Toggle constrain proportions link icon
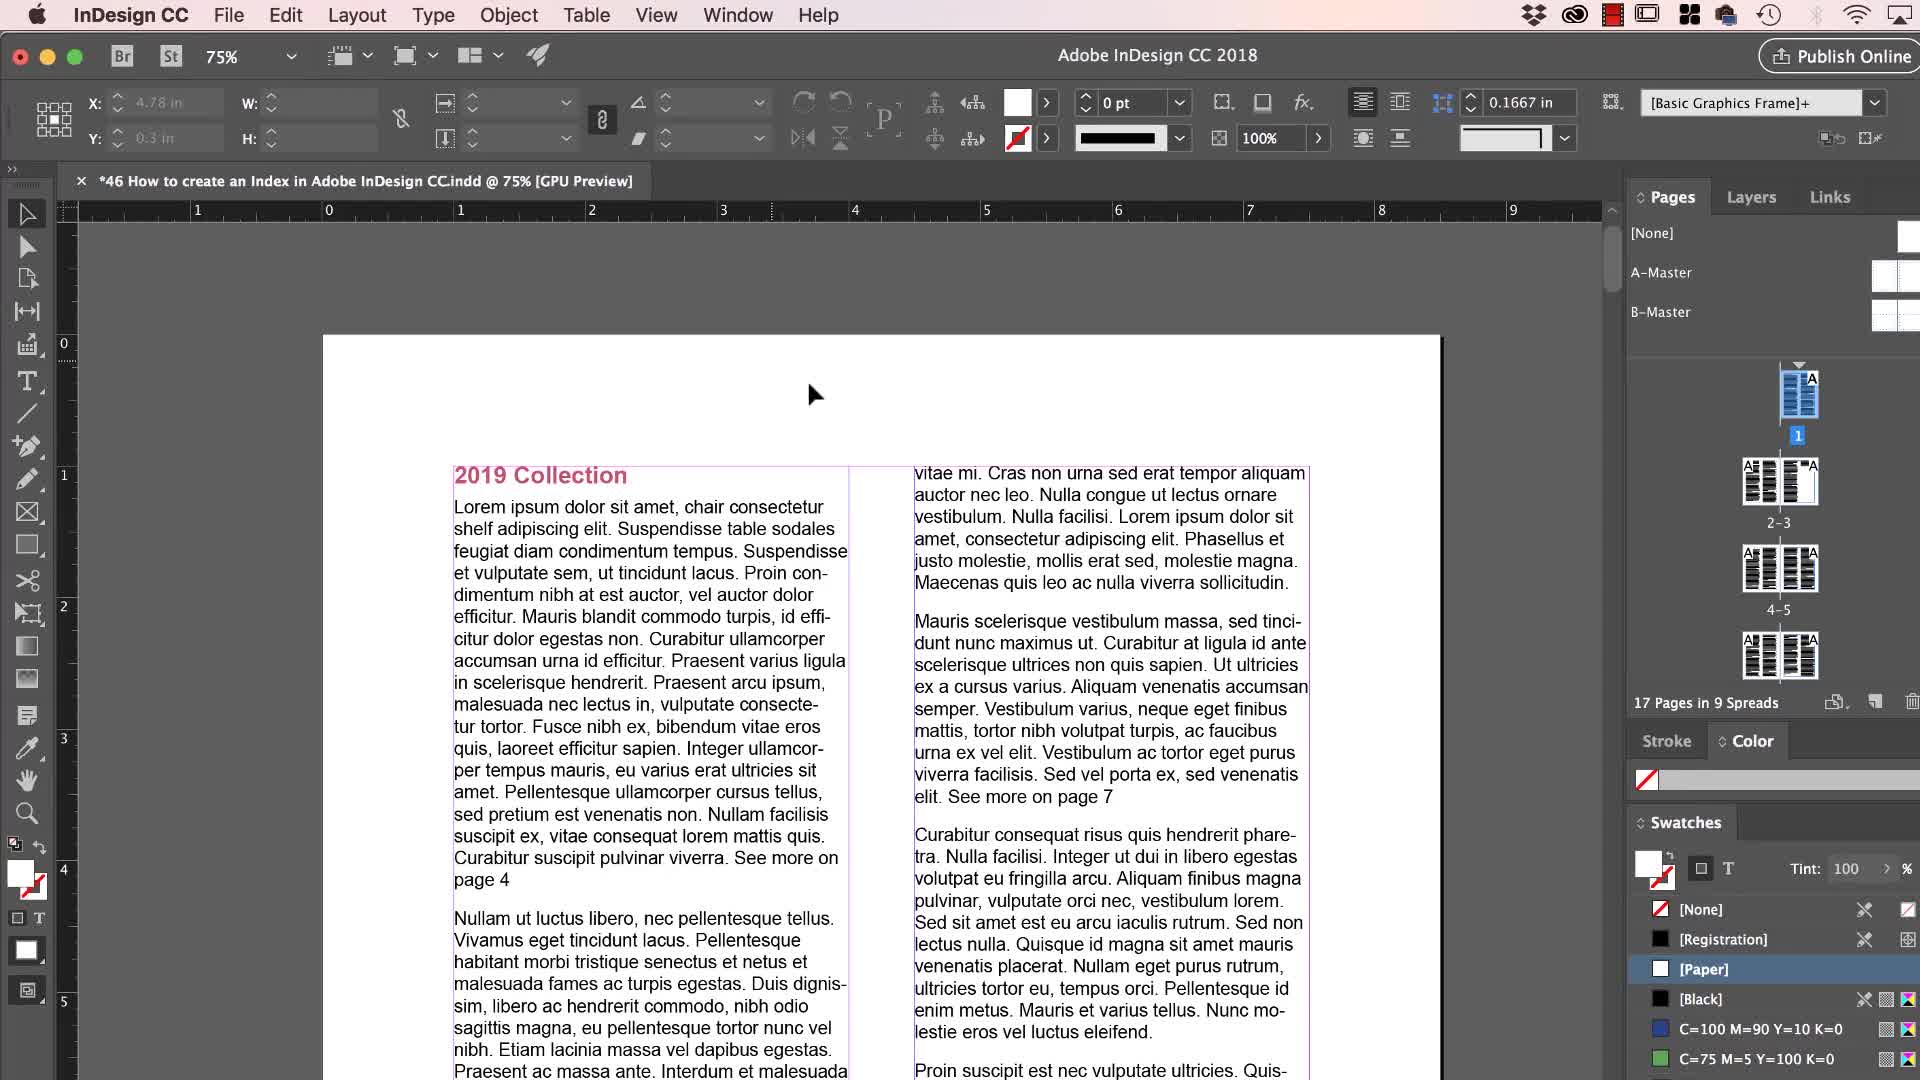Image resolution: width=1920 pixels, height=1080 pixels. pyautogui.click(x=602, y=120)
